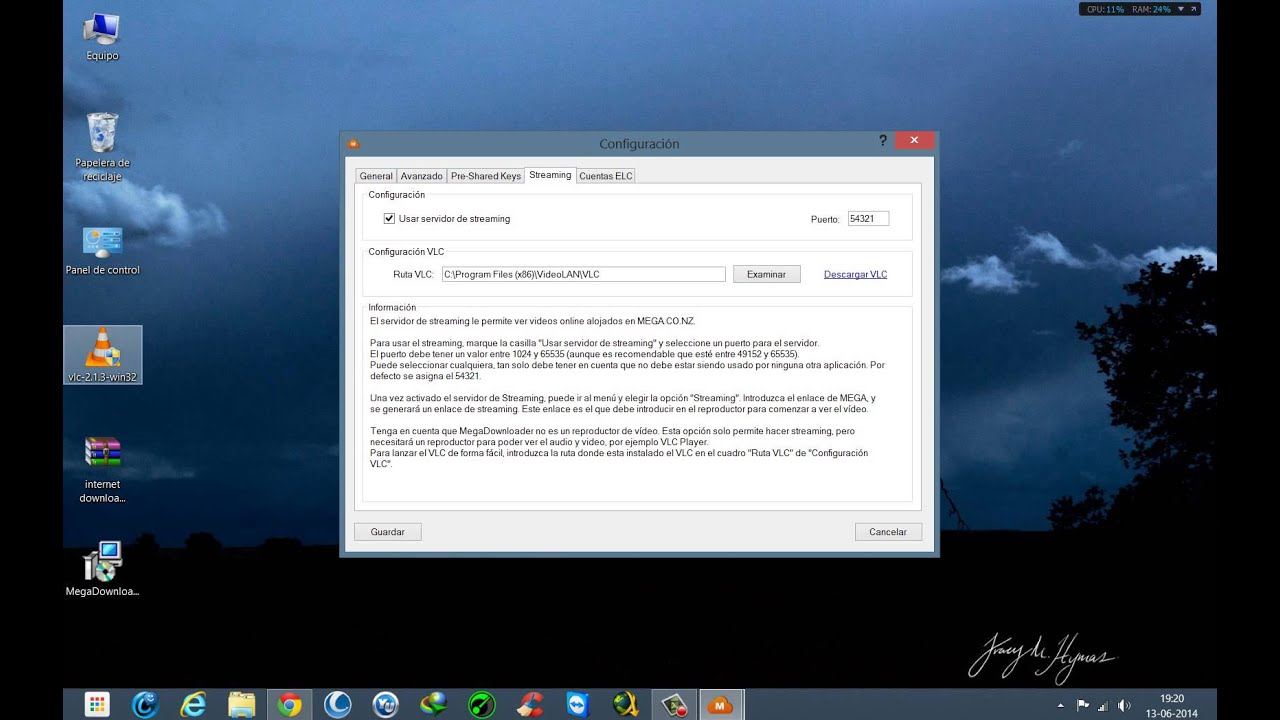
Task: Open CCleaner from the taskbar
Action: click(530, 704)
